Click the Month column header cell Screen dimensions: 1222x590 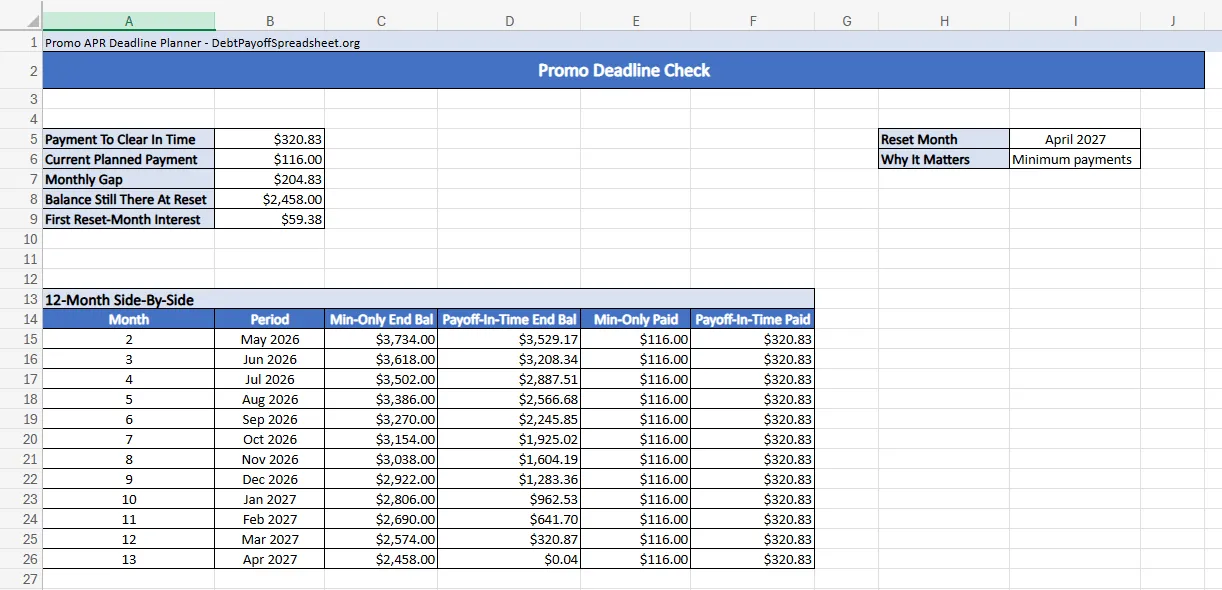tap(128, 319)
